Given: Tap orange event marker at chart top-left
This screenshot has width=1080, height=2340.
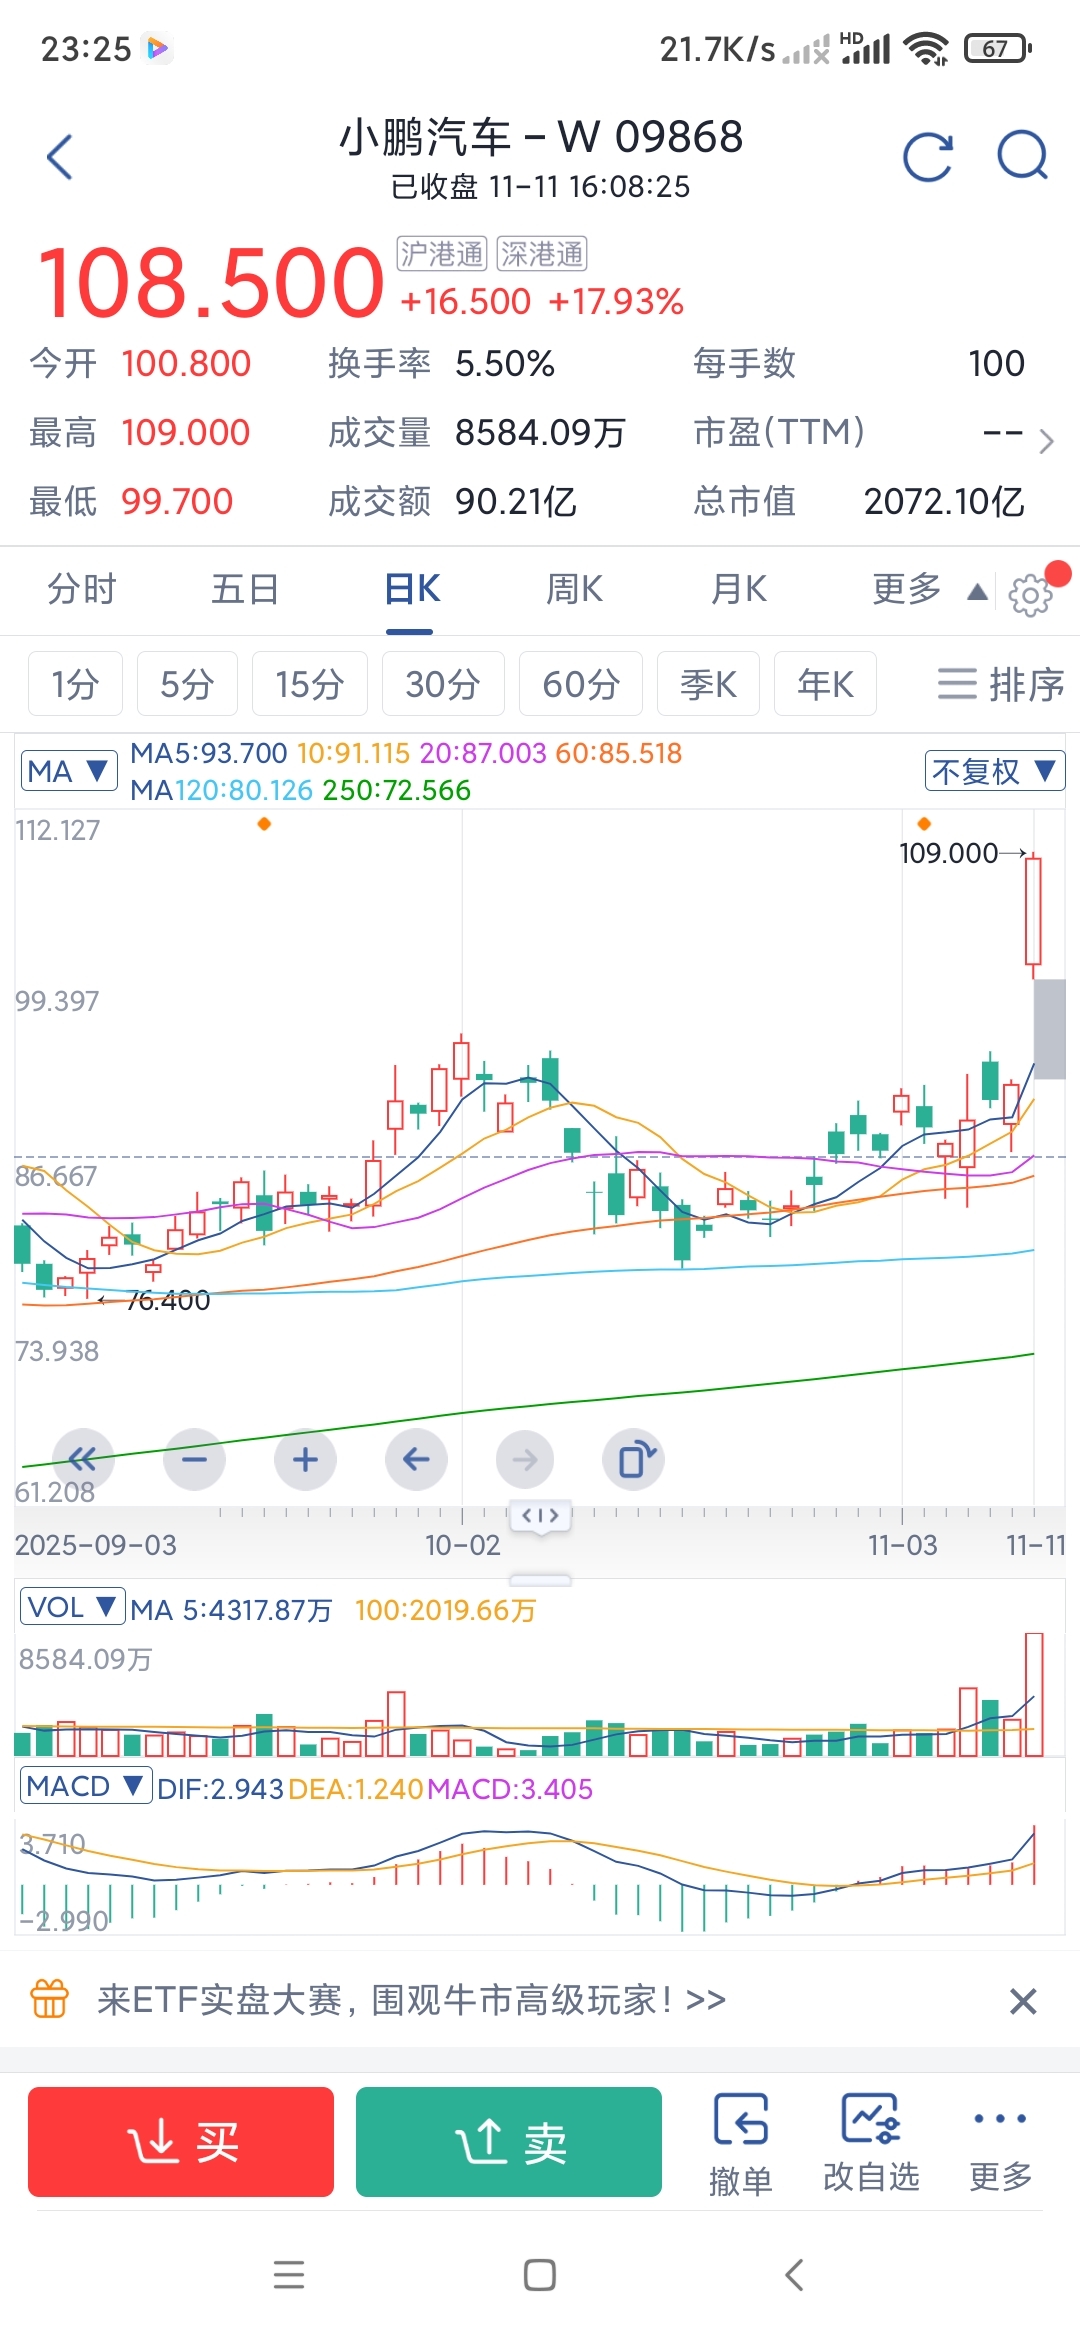Looking at the screenshot, I should [264, 824].
